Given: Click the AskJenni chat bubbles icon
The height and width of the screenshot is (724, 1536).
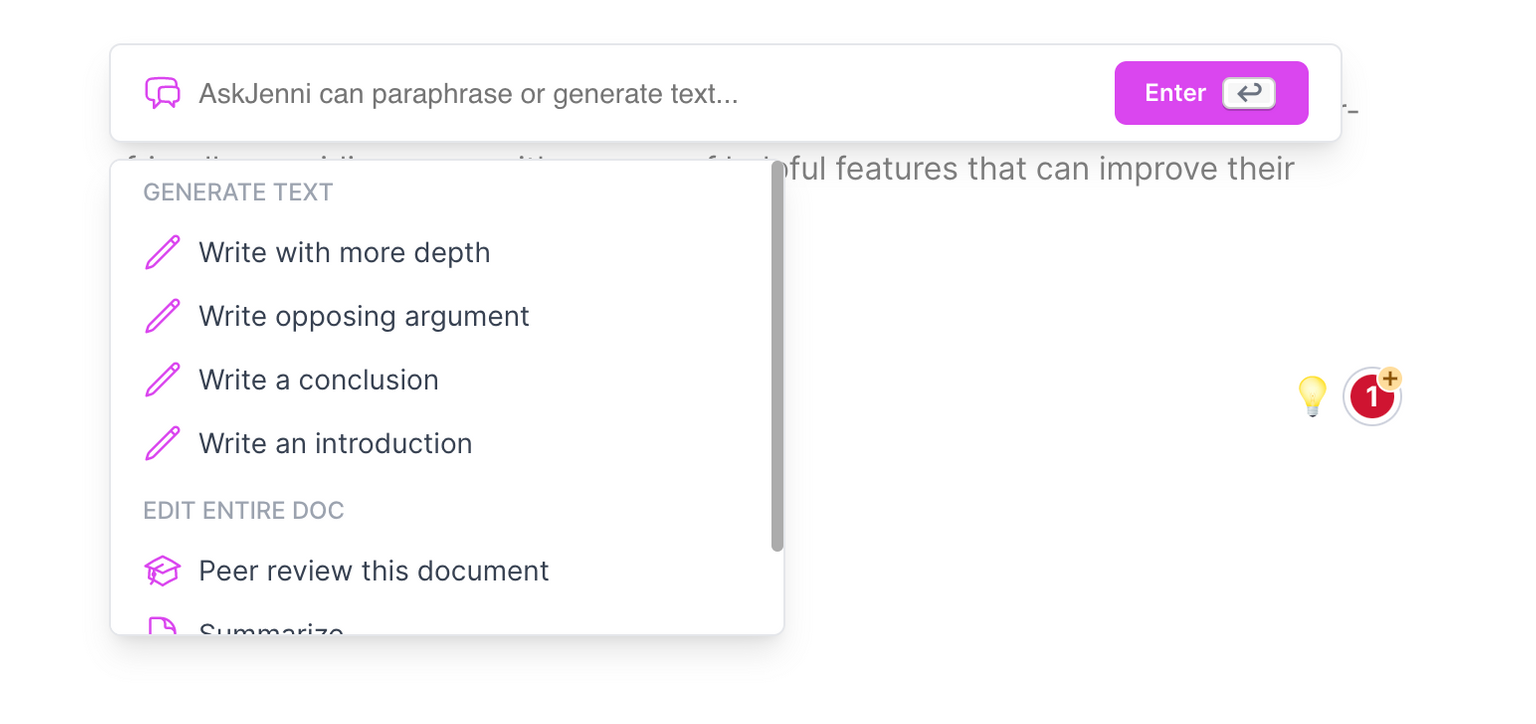Looking at the screenshot, I should (x=162, y=93).
